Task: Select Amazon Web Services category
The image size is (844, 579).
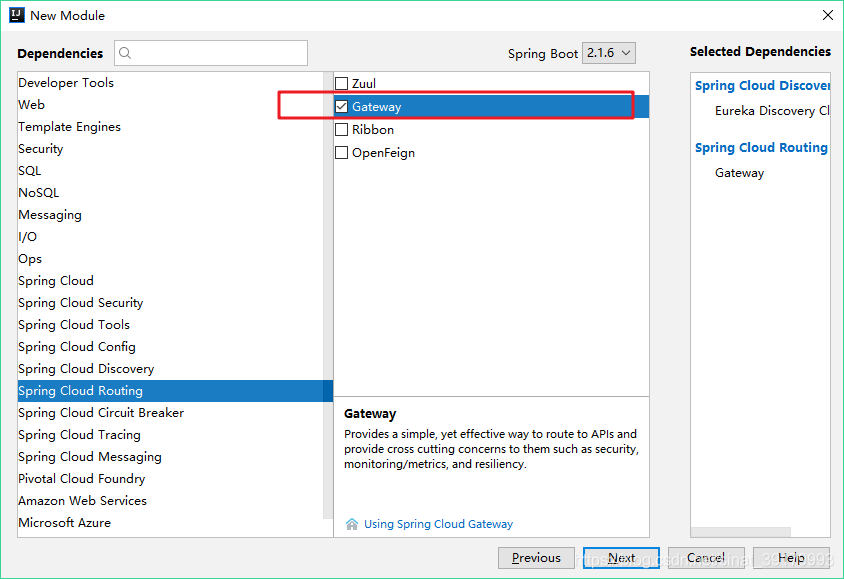Action: click(170, 501)
